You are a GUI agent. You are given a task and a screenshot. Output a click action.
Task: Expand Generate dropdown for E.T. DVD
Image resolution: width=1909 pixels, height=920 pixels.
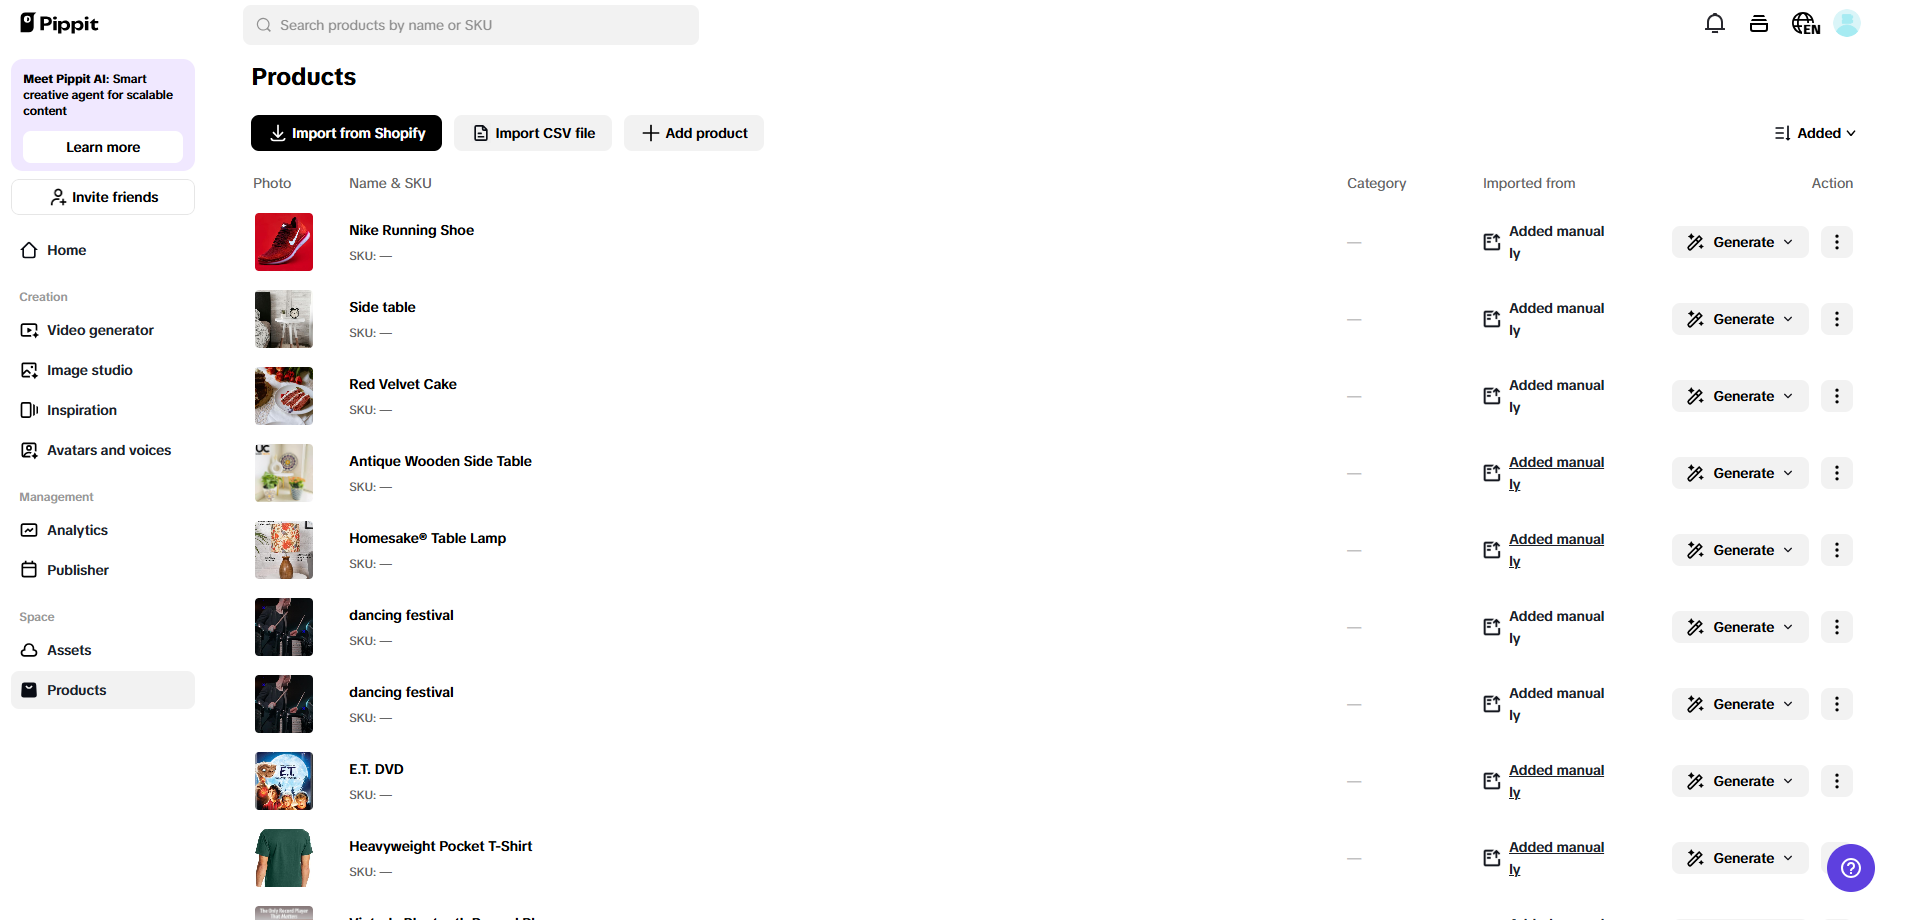[1740, 781]
